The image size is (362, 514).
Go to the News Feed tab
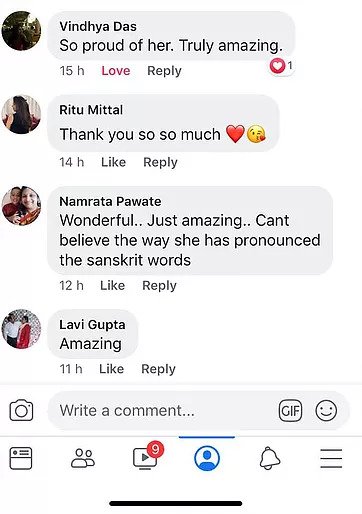[x=21, y=458]
